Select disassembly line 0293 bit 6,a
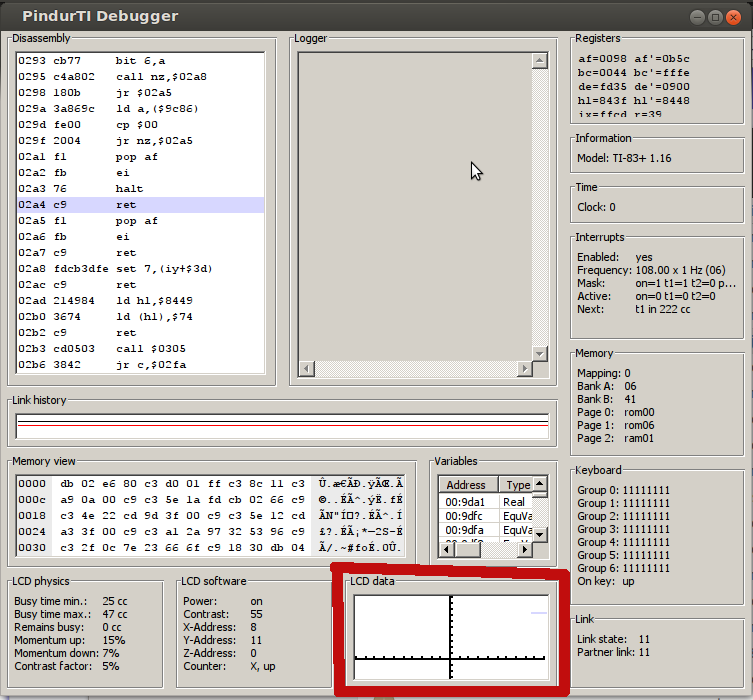Viewport: 753px width, 700px height. point(140,61)
